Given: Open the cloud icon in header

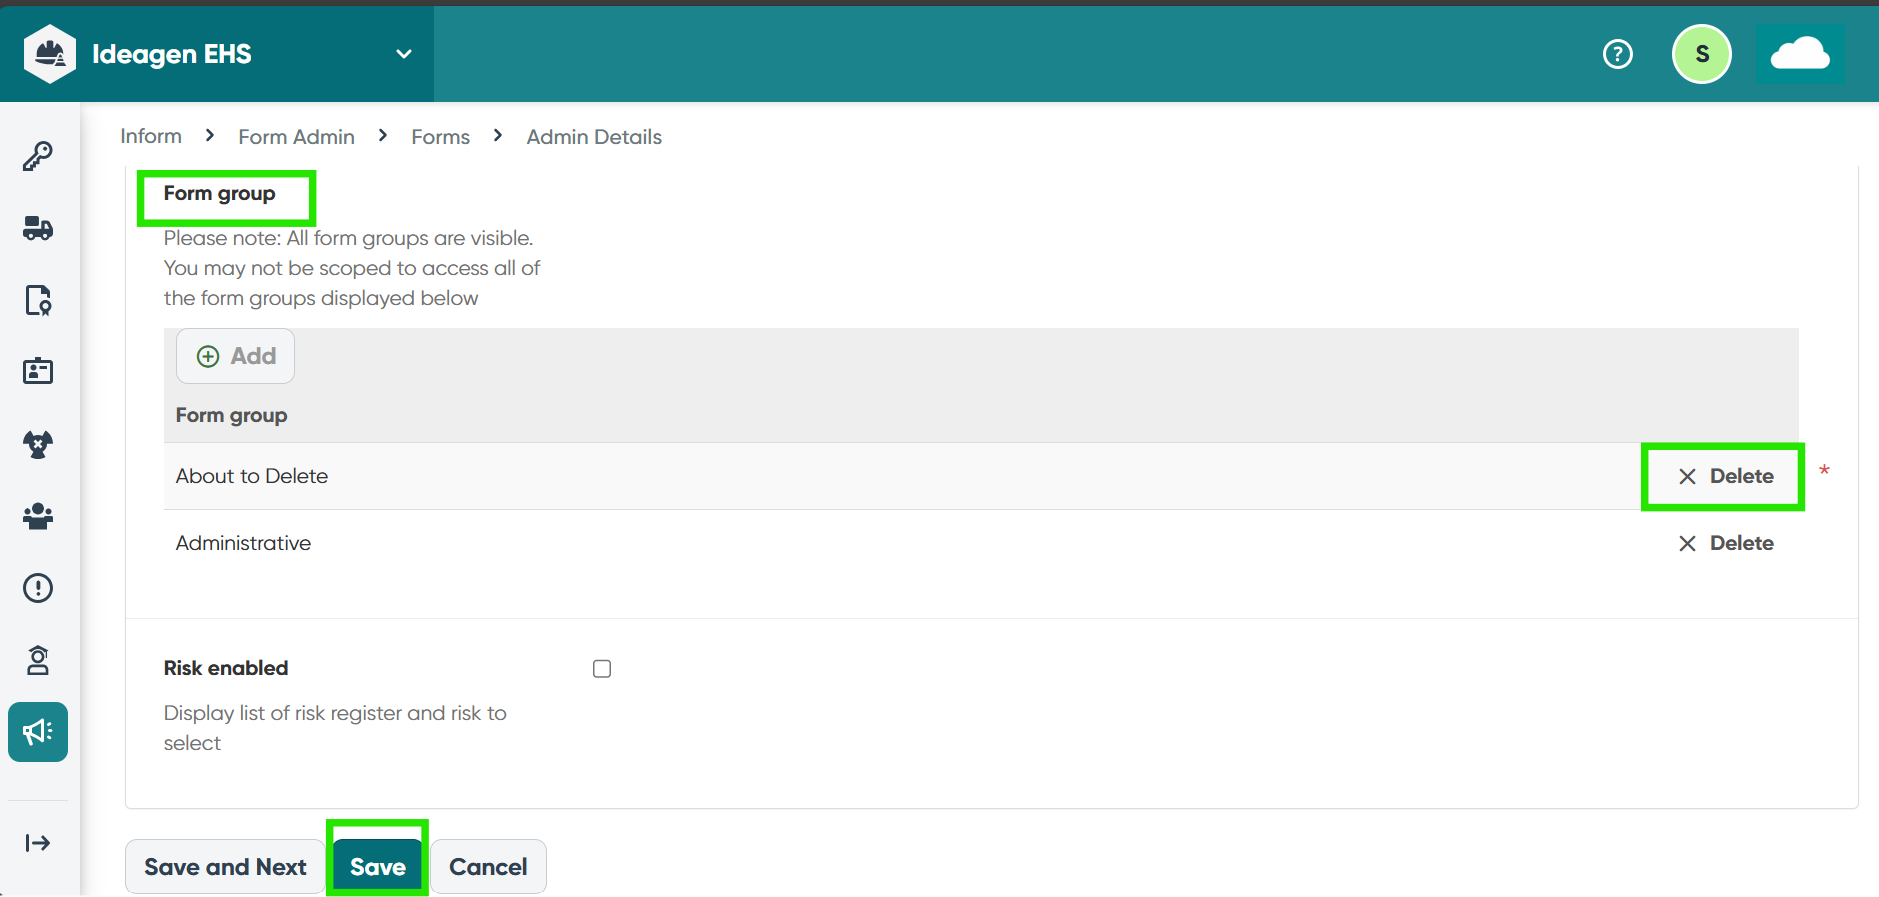Looking at the screenshot, I should click(1799, 54).
